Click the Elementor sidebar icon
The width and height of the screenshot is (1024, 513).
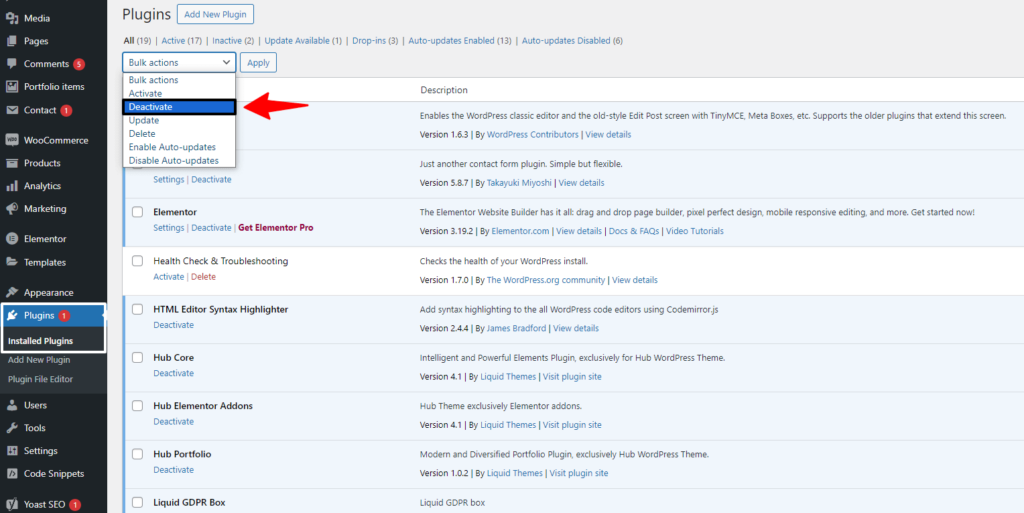(12, 239)
